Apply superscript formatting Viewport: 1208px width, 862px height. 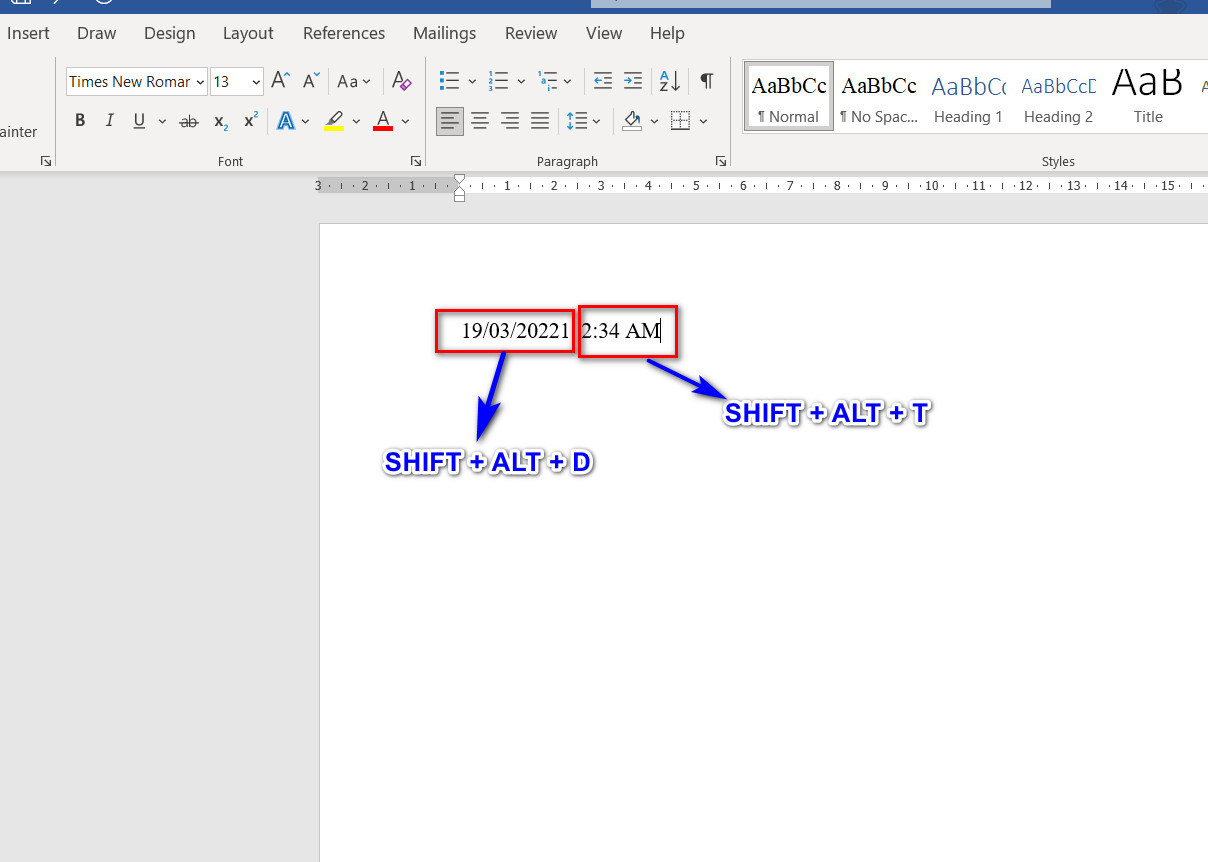click(x=251, y=121)
